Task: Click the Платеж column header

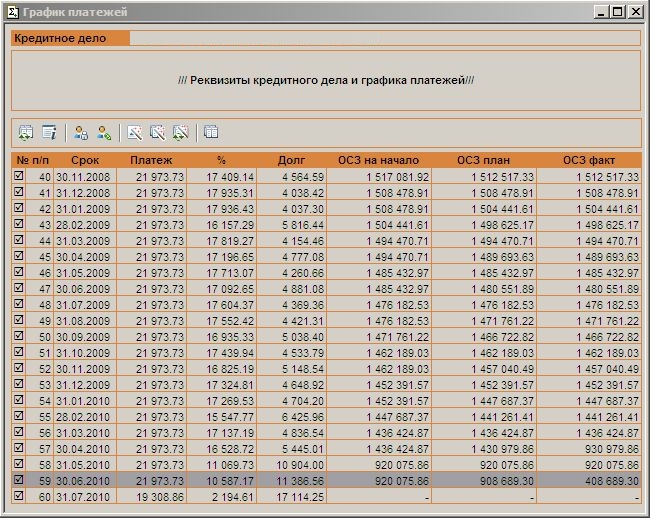Action: (x=151, y=160)
